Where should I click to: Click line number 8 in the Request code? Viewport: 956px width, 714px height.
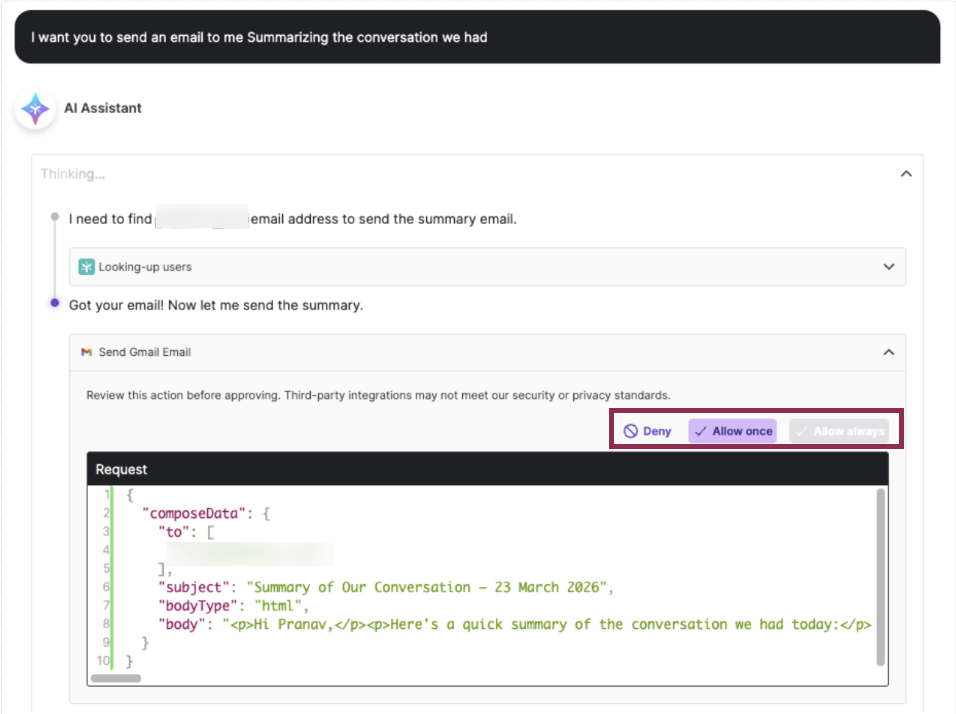point(106,624)
